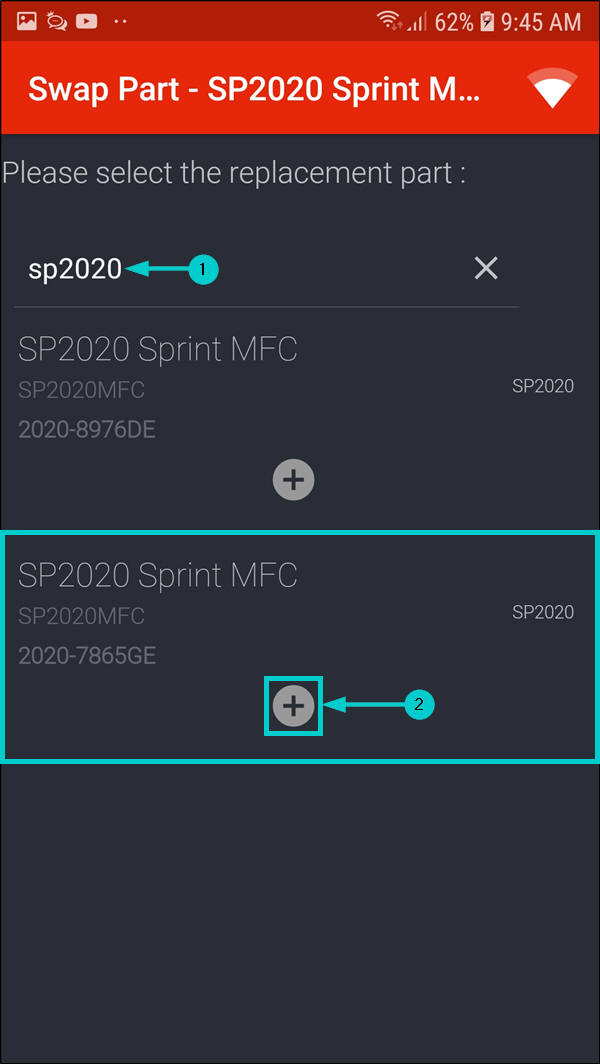Open the chat notification icon
Image resolution: width=600 pixels, height=1064 pixels.
57,21
